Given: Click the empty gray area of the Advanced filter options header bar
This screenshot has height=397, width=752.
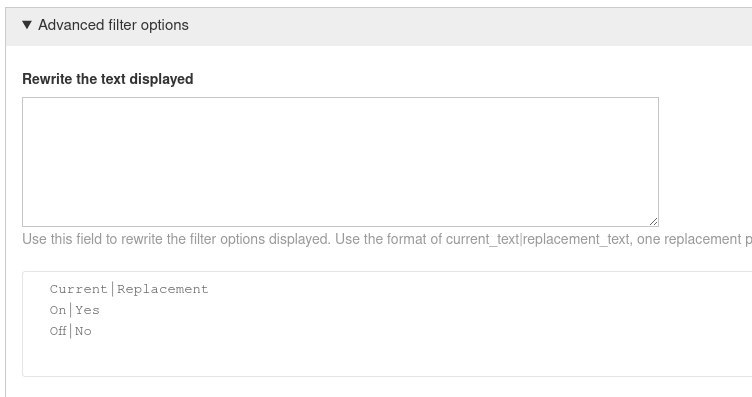Looking at the screenshot, I should (x=470, y=26).
